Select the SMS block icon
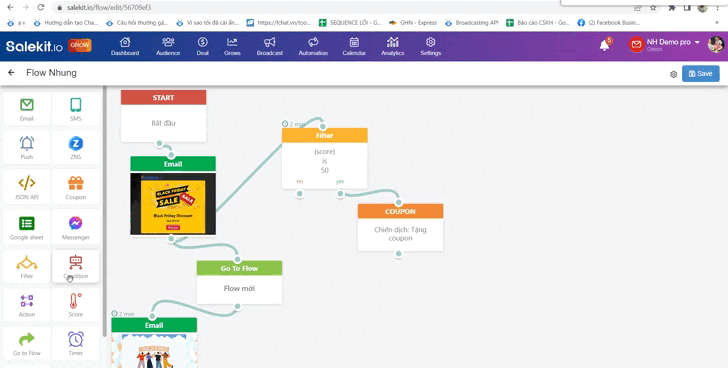This screenshot has height=368, width=728. (x=76, y=109)
